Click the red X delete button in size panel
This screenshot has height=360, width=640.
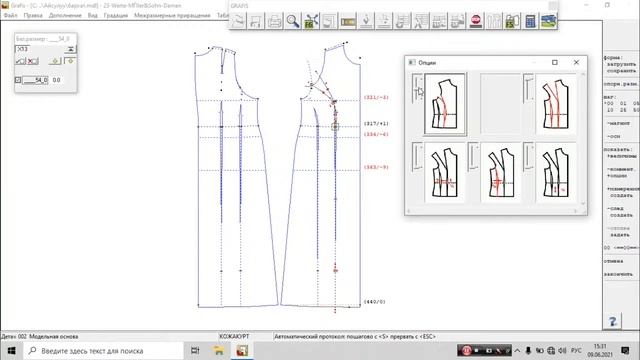coord(33,61)
